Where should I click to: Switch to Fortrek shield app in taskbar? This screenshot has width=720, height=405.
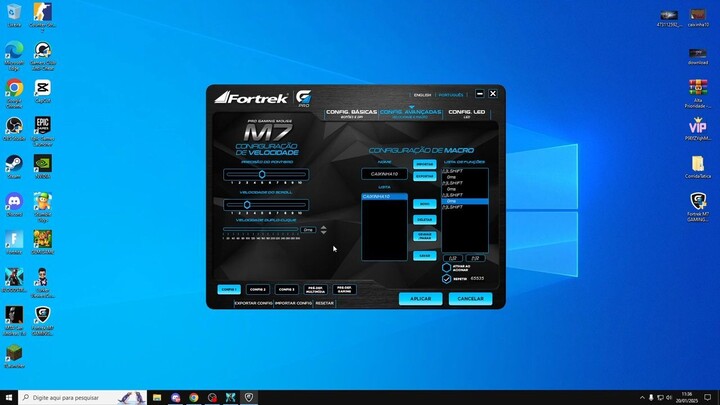[249, 398]
